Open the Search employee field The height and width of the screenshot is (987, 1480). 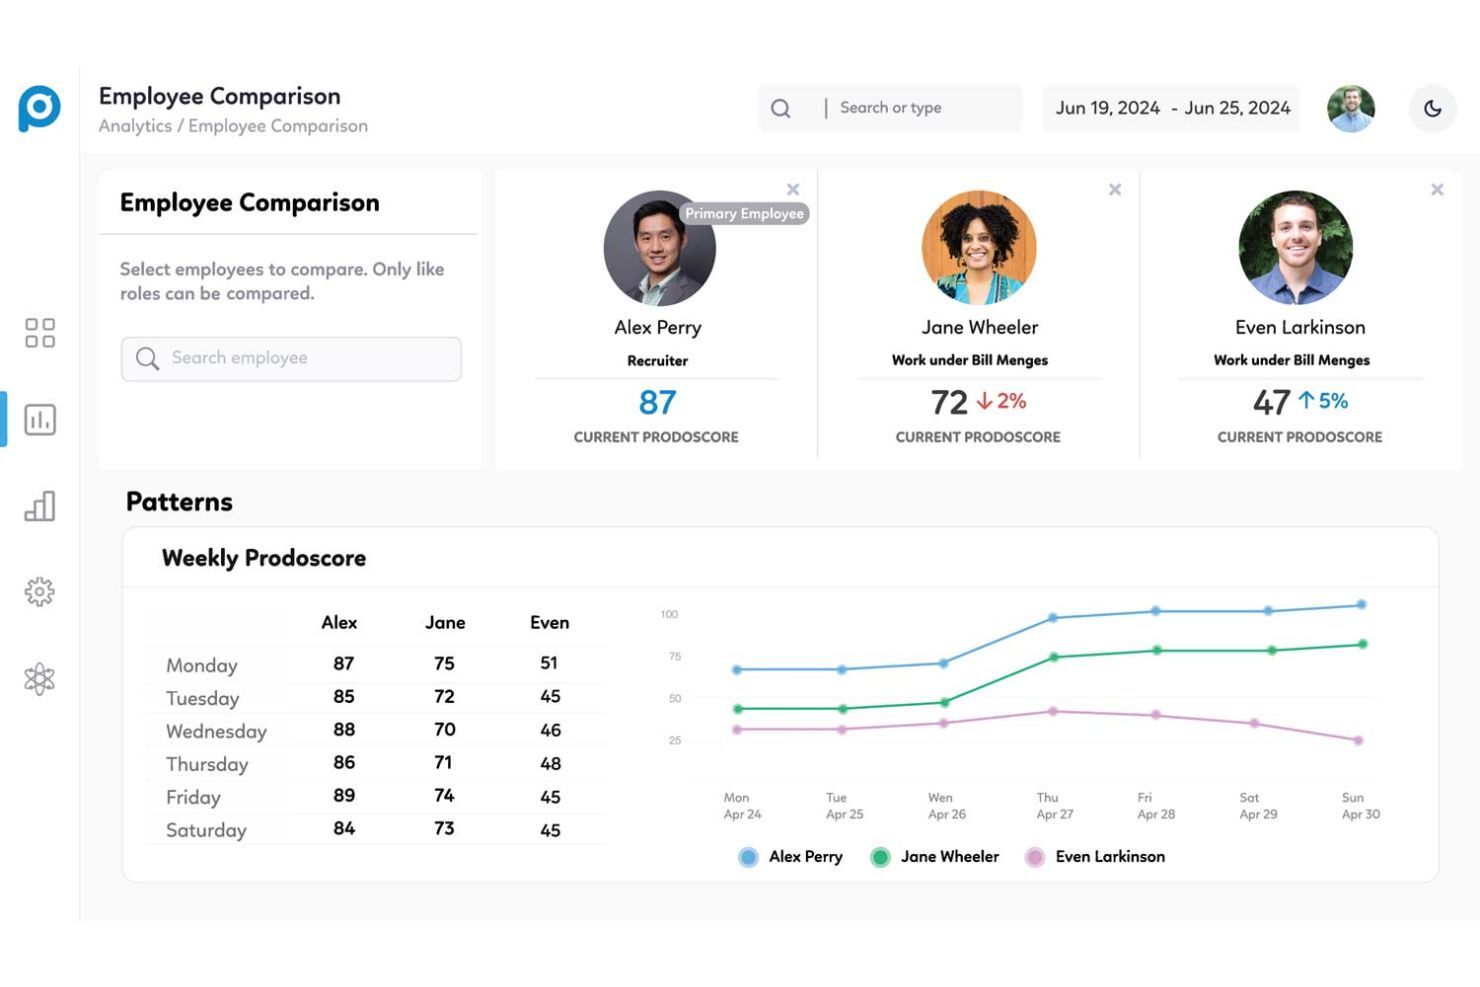click(290, 358)
